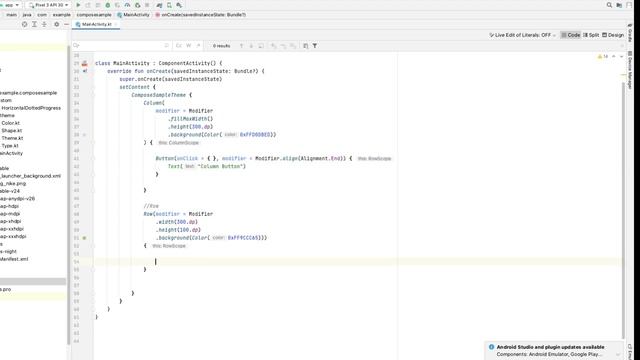Close the MainActivity.kt editor tab
The width and height of the screenshot is (640, 360).
click(x=116, y=24)
